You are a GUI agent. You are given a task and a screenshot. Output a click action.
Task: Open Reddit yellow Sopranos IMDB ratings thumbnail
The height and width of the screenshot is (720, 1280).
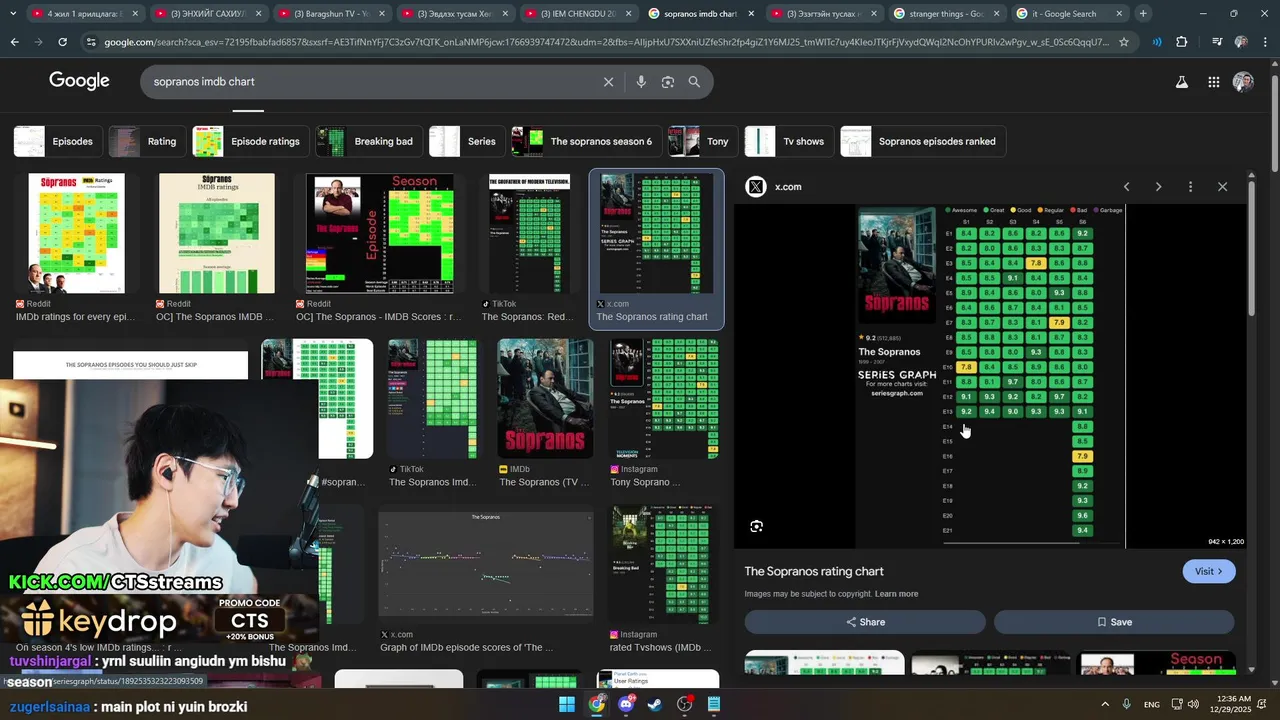pos(216,233)
